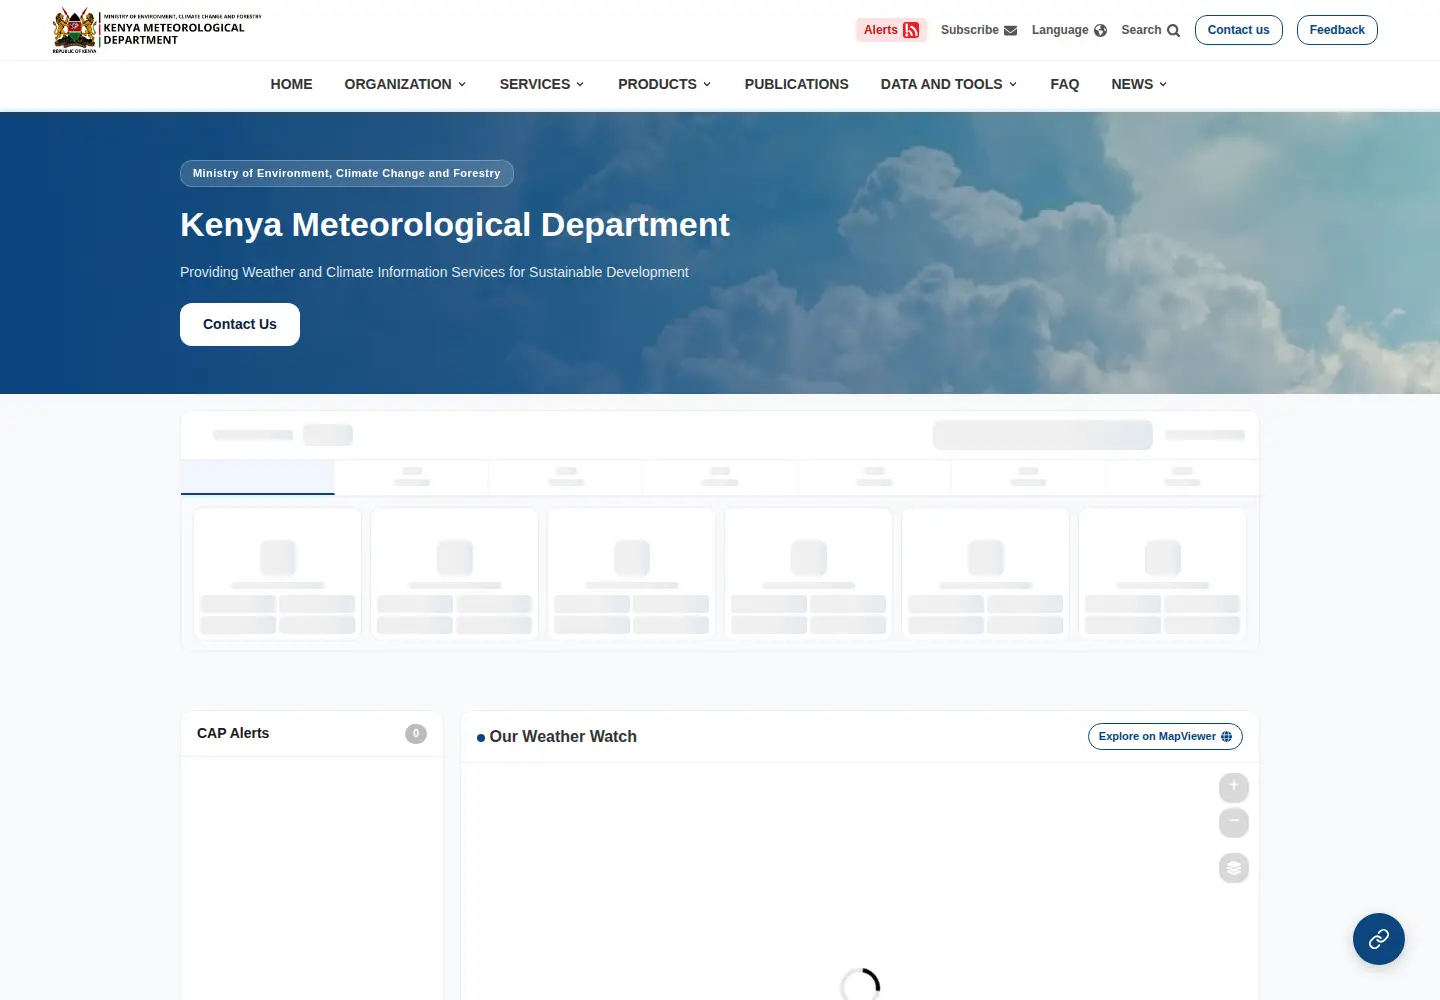
Task: Go to the HOME page
Action: pos(291,84)
